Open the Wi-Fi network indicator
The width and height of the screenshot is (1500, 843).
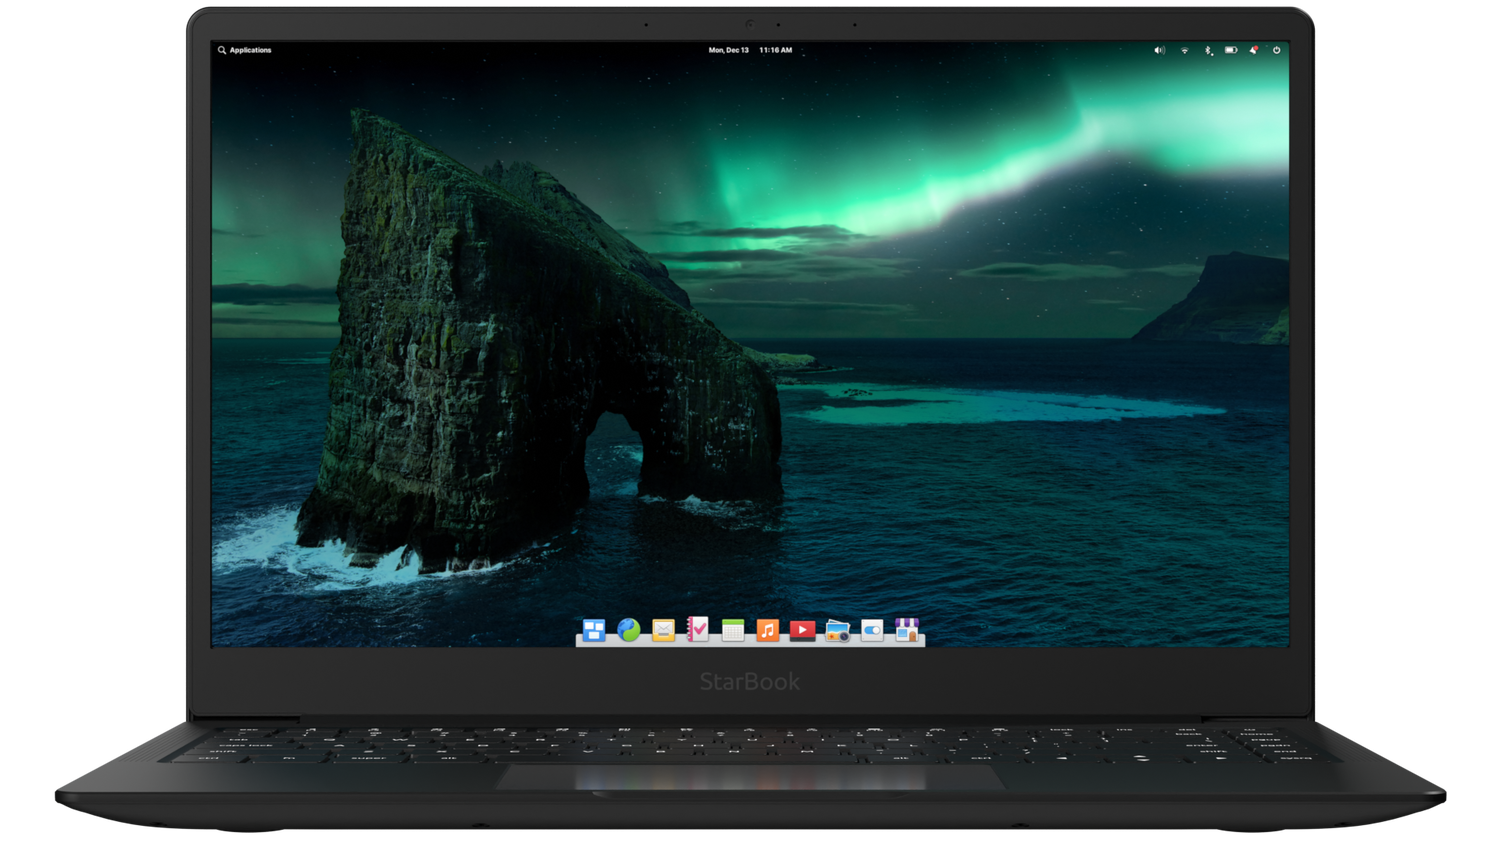(1184, 50)
